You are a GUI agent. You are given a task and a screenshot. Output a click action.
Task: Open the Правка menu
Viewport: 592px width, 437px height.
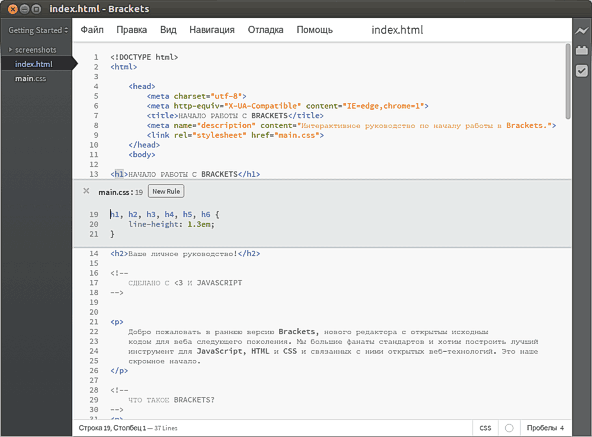pos(131,30)
